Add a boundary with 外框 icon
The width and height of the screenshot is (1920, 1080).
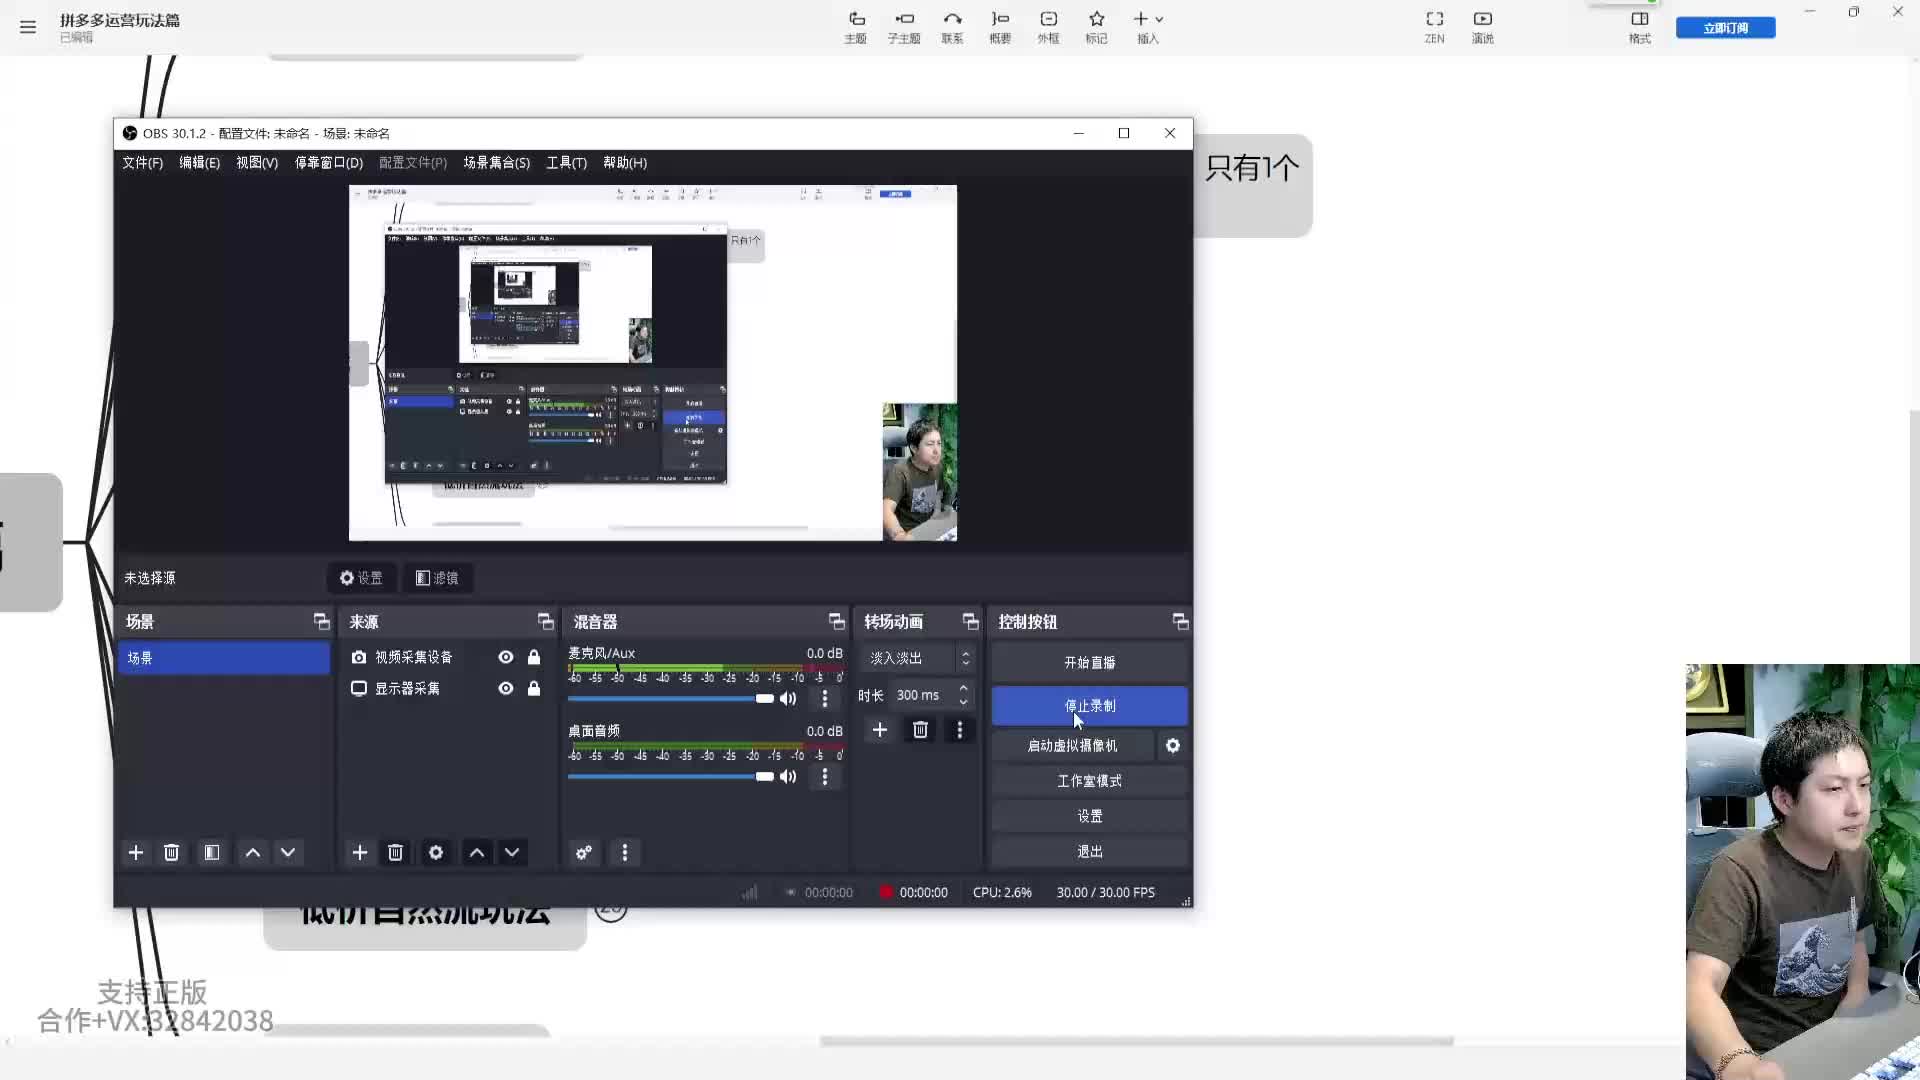1048,27
